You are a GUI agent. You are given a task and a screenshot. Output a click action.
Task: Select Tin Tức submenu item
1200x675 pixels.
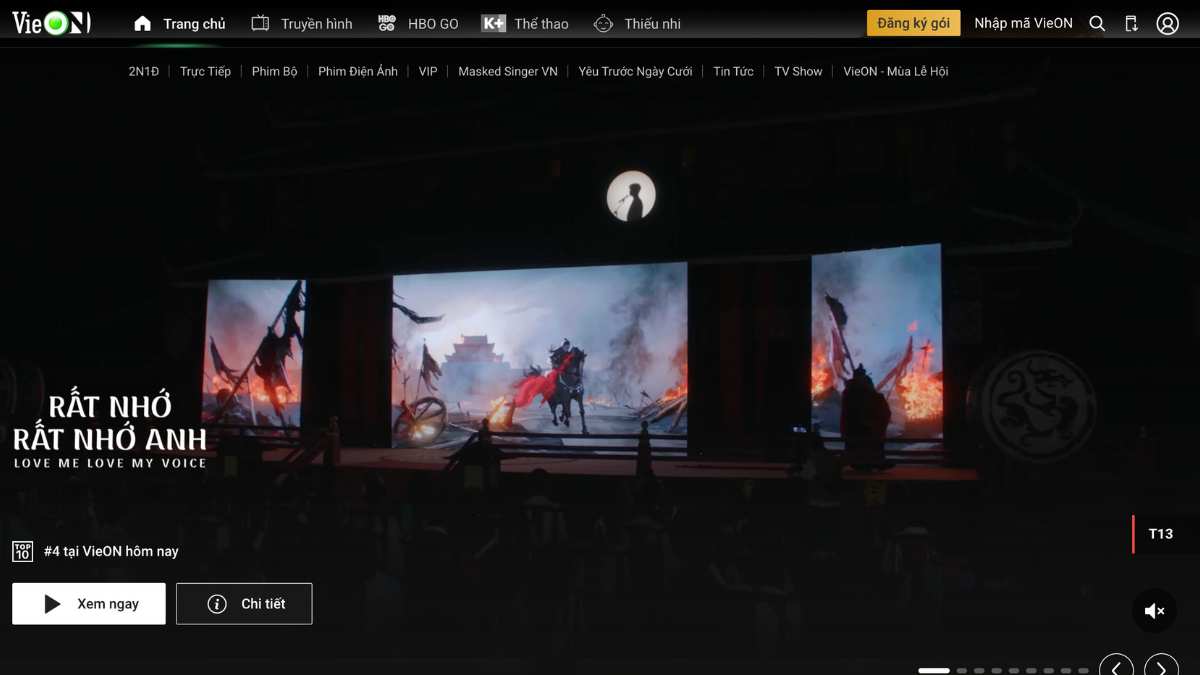coord(733,71)
